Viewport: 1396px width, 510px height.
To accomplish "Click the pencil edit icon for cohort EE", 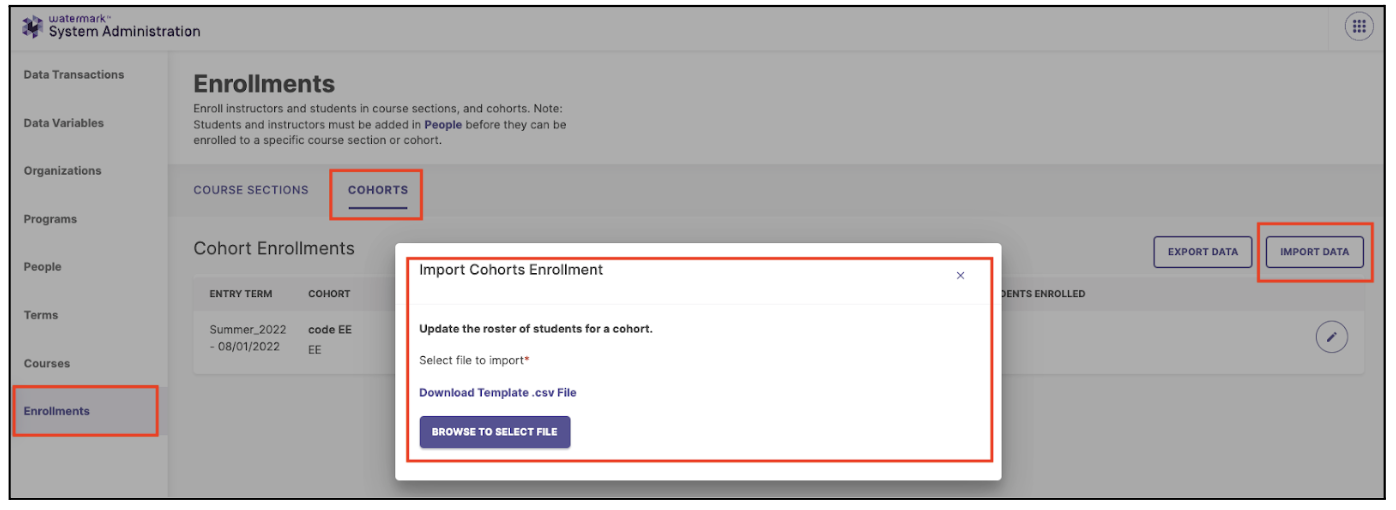I will point(1331,337).
